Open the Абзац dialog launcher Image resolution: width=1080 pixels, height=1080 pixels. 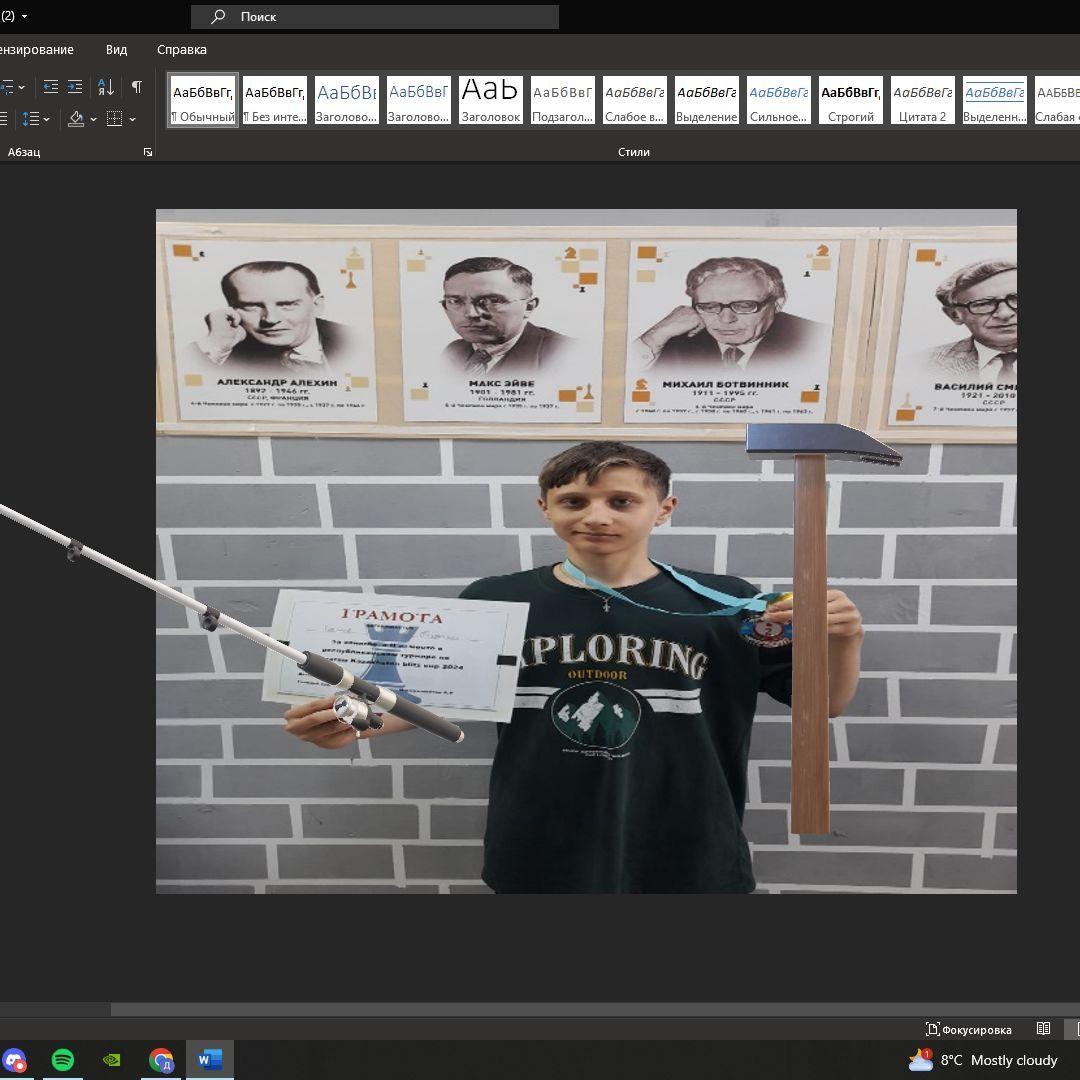click(x=147, y=152)
